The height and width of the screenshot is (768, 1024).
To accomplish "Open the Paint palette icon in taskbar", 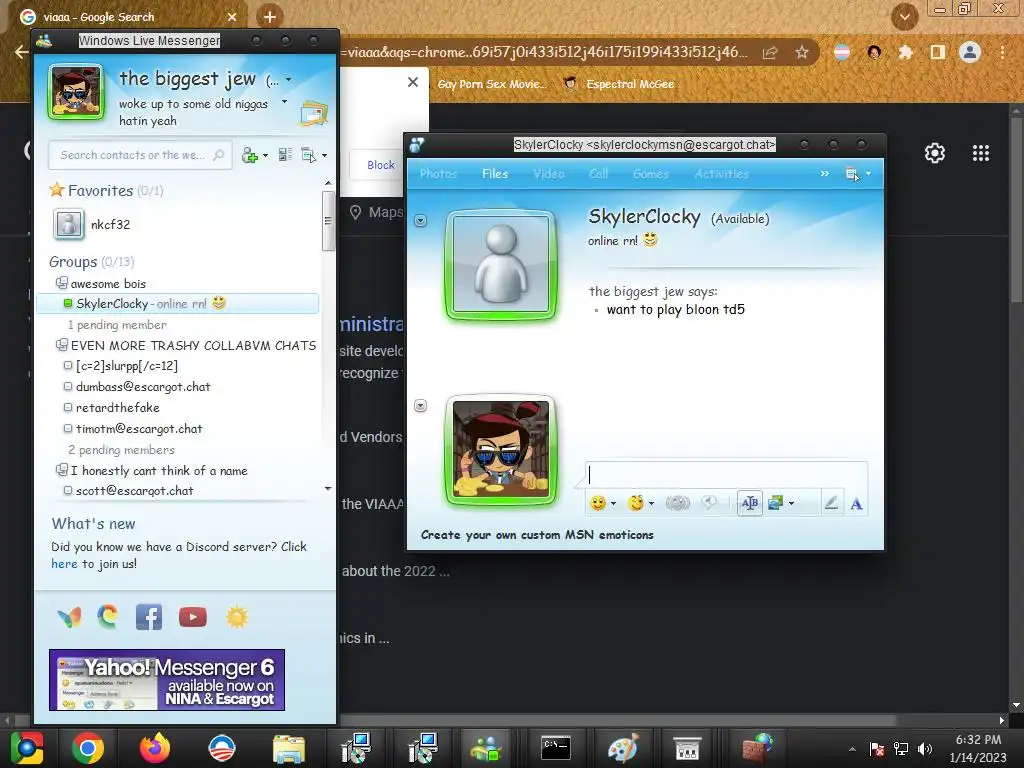I will [623, 748].
